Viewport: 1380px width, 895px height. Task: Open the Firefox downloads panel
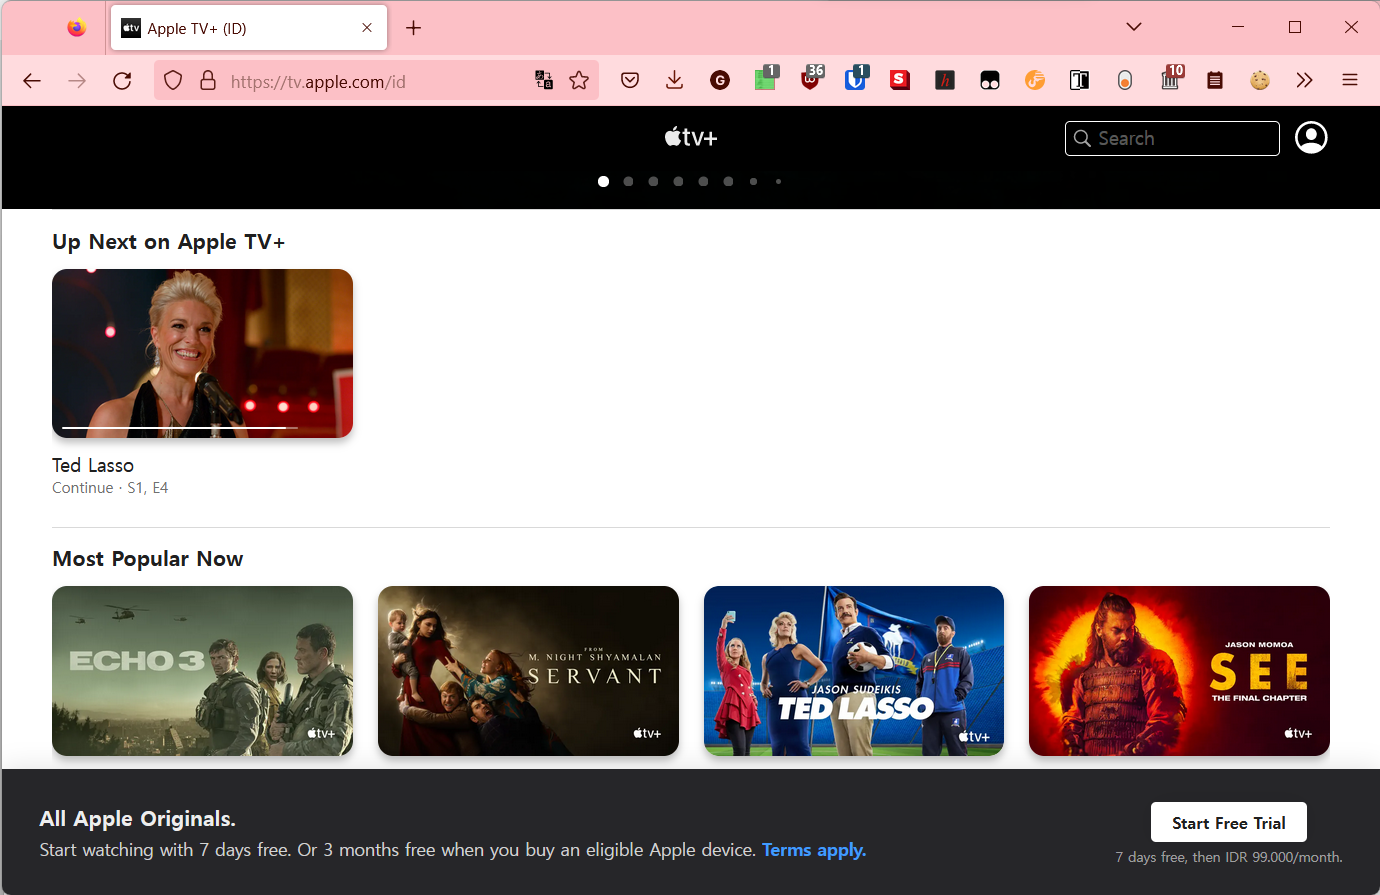click(675, 81)
